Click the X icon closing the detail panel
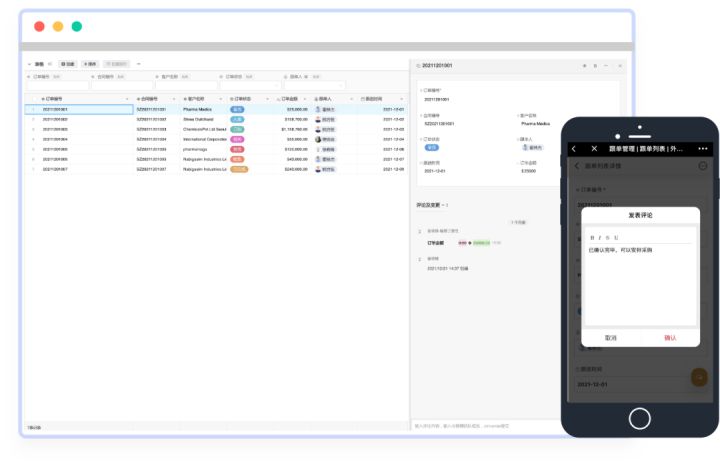Screen dimensions: 720x467 point(620,66)
